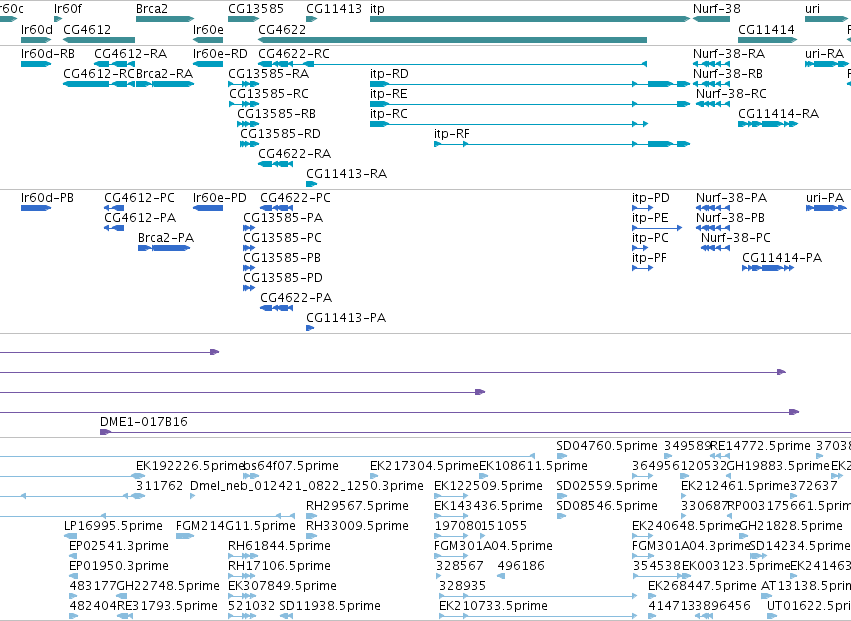
Task: Select the SD02559.5prime EST label
Action: [607, 486]
